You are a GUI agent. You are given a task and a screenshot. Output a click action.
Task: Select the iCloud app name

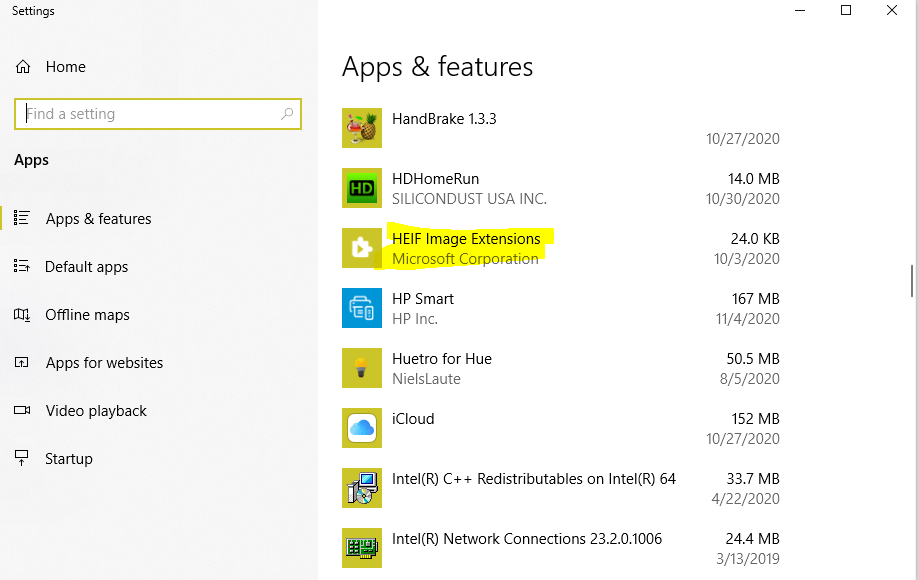click(x=413, y=419)
